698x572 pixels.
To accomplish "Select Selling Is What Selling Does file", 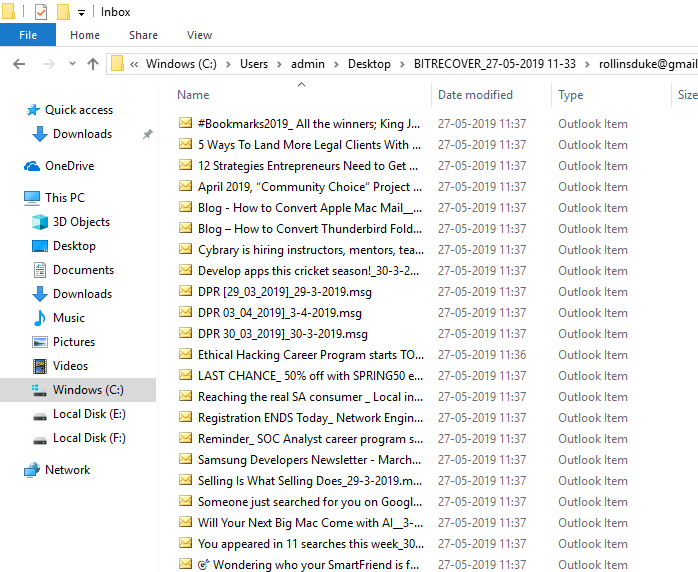I will point(310,481).
